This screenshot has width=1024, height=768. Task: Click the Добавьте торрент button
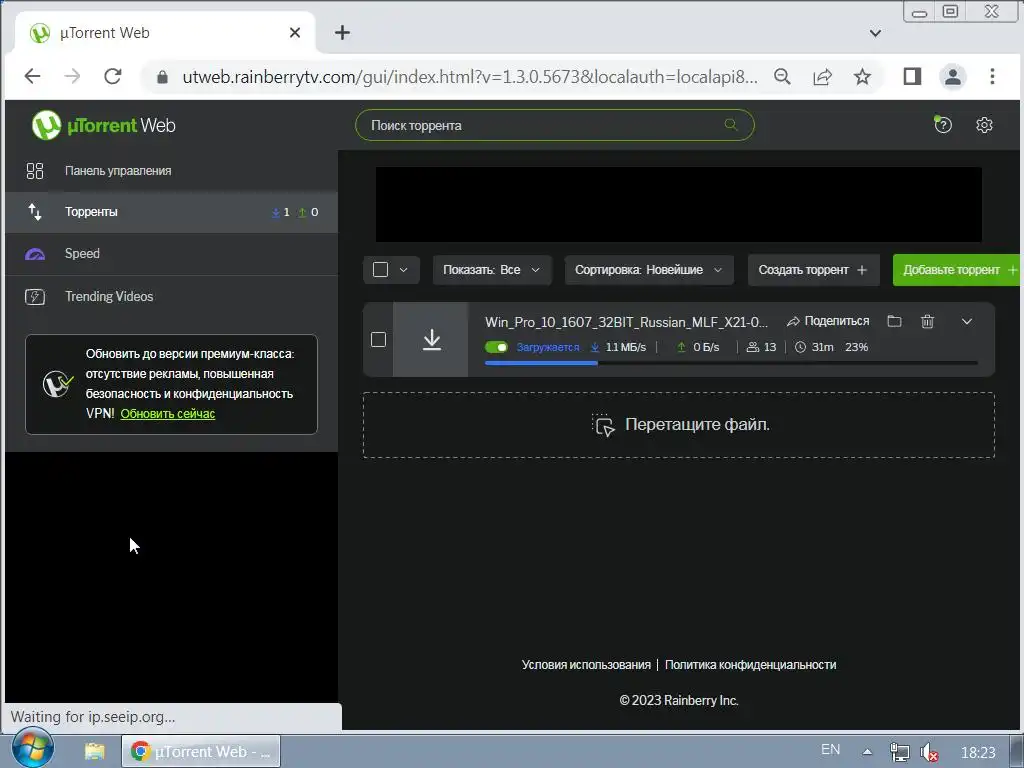click(957, 270)
